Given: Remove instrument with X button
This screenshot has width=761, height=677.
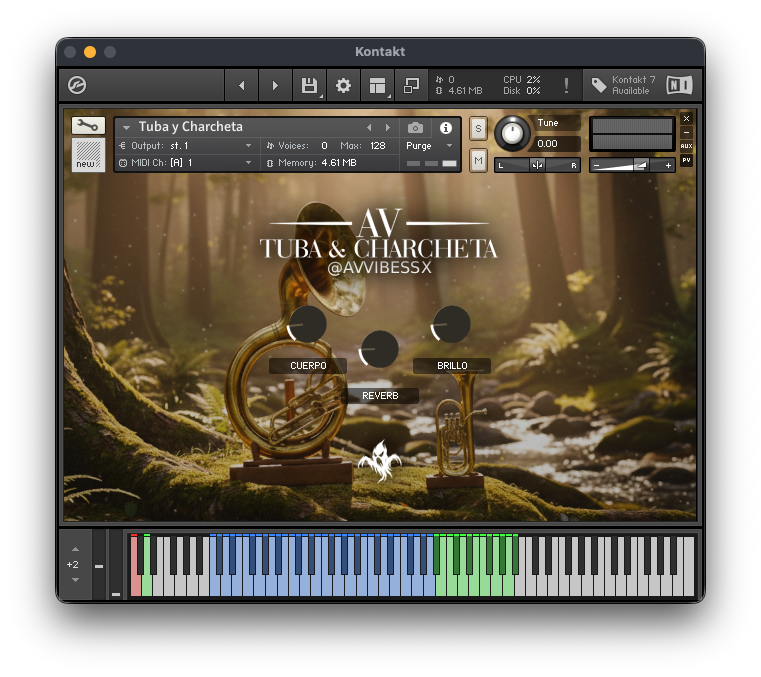Looking at the screenshot, I should click(x=686, y=118).
